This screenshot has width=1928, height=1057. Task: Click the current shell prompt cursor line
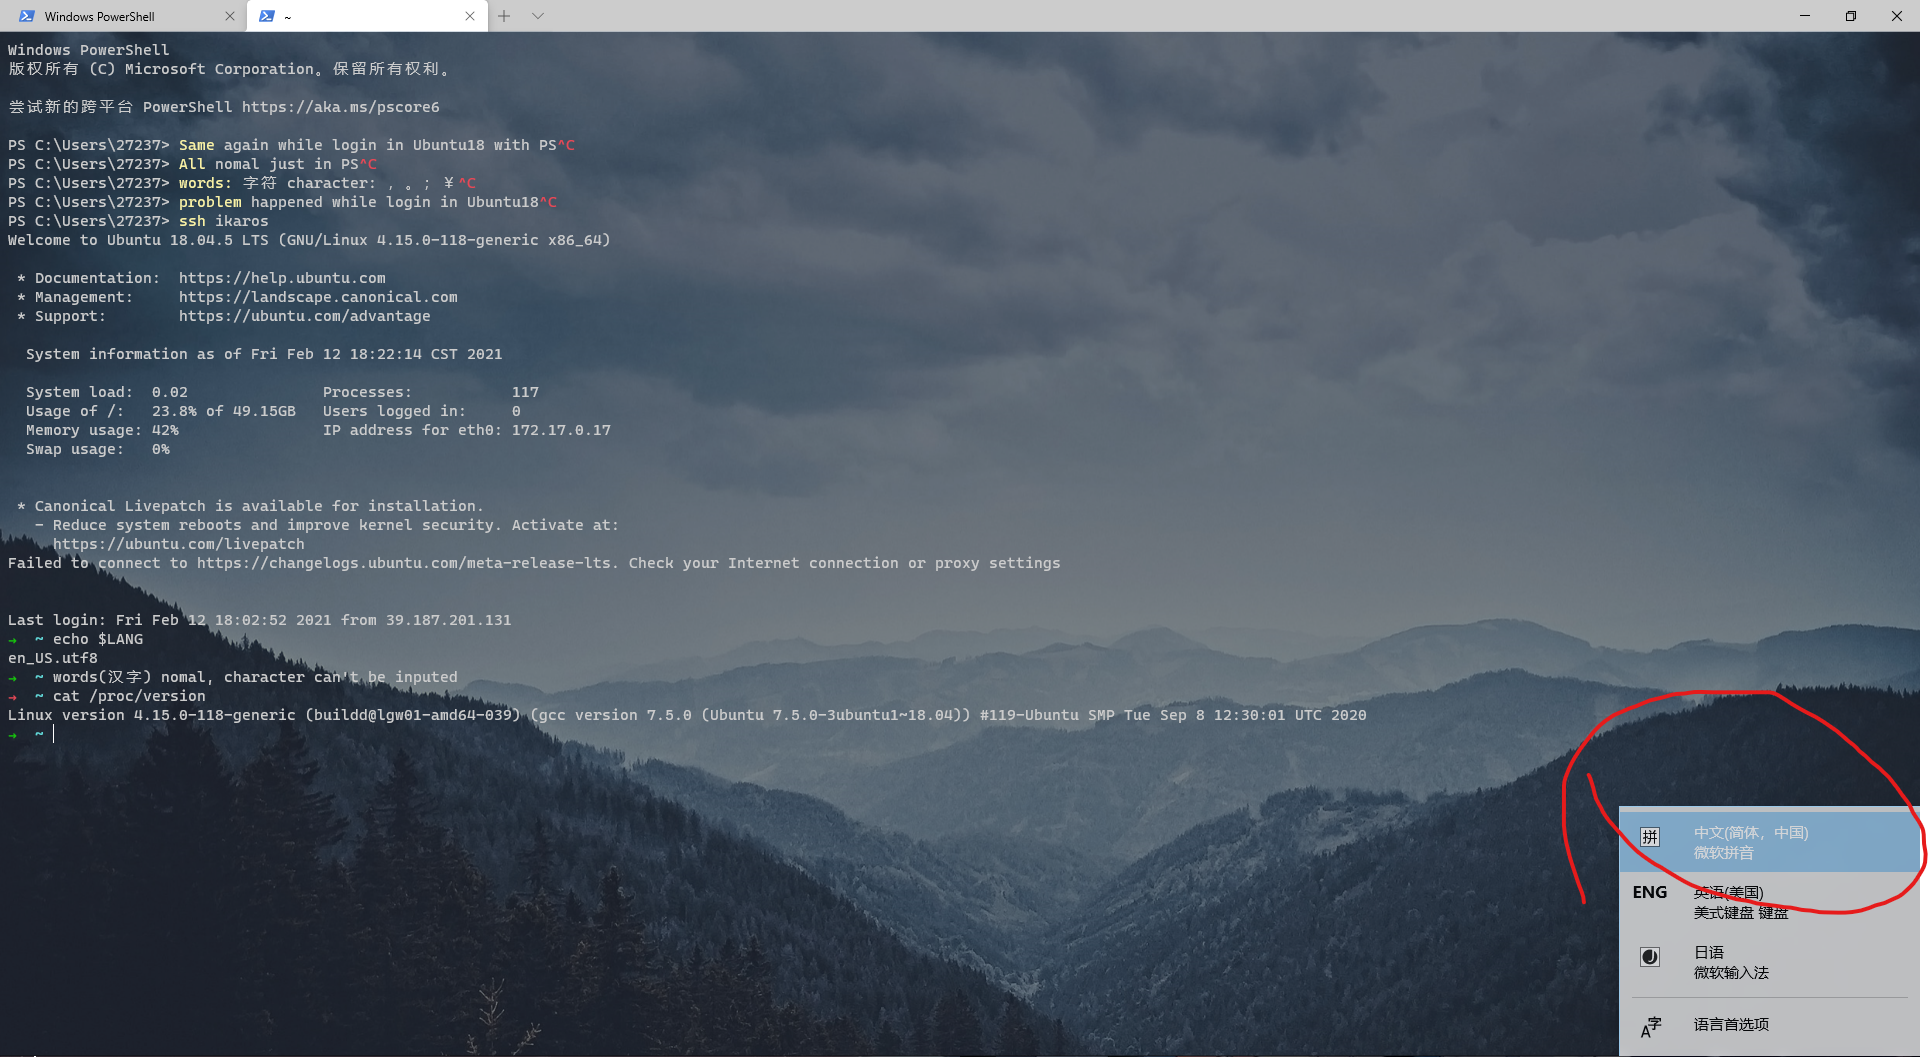tap(31, 734)
